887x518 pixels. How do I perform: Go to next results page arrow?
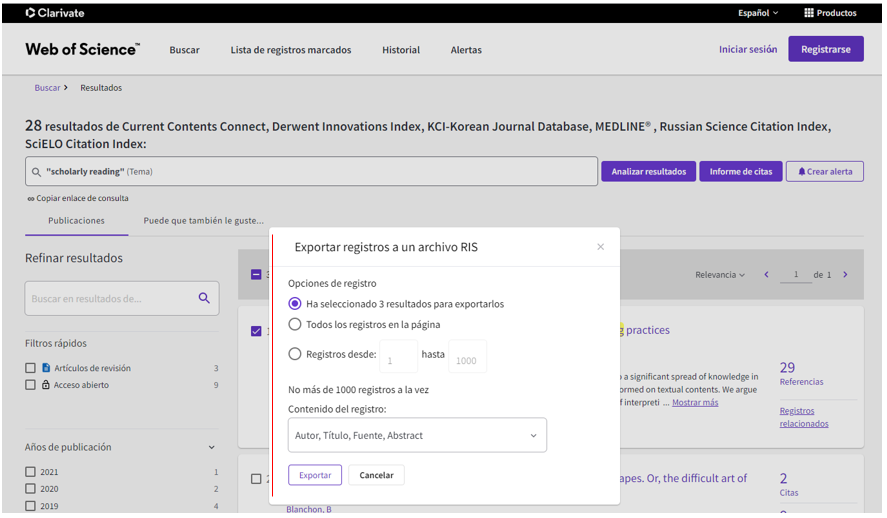(x=845, y=275)
